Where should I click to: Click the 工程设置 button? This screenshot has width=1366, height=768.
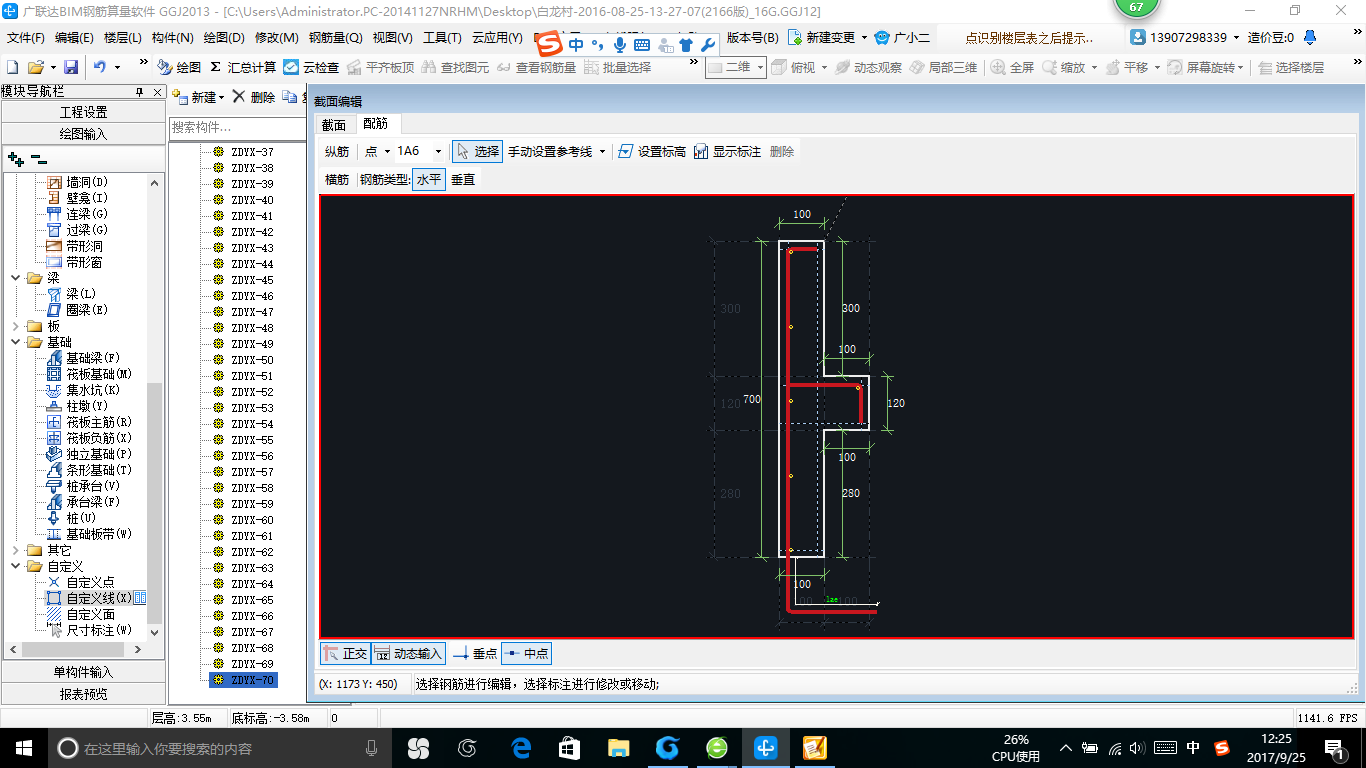[84, 112]
